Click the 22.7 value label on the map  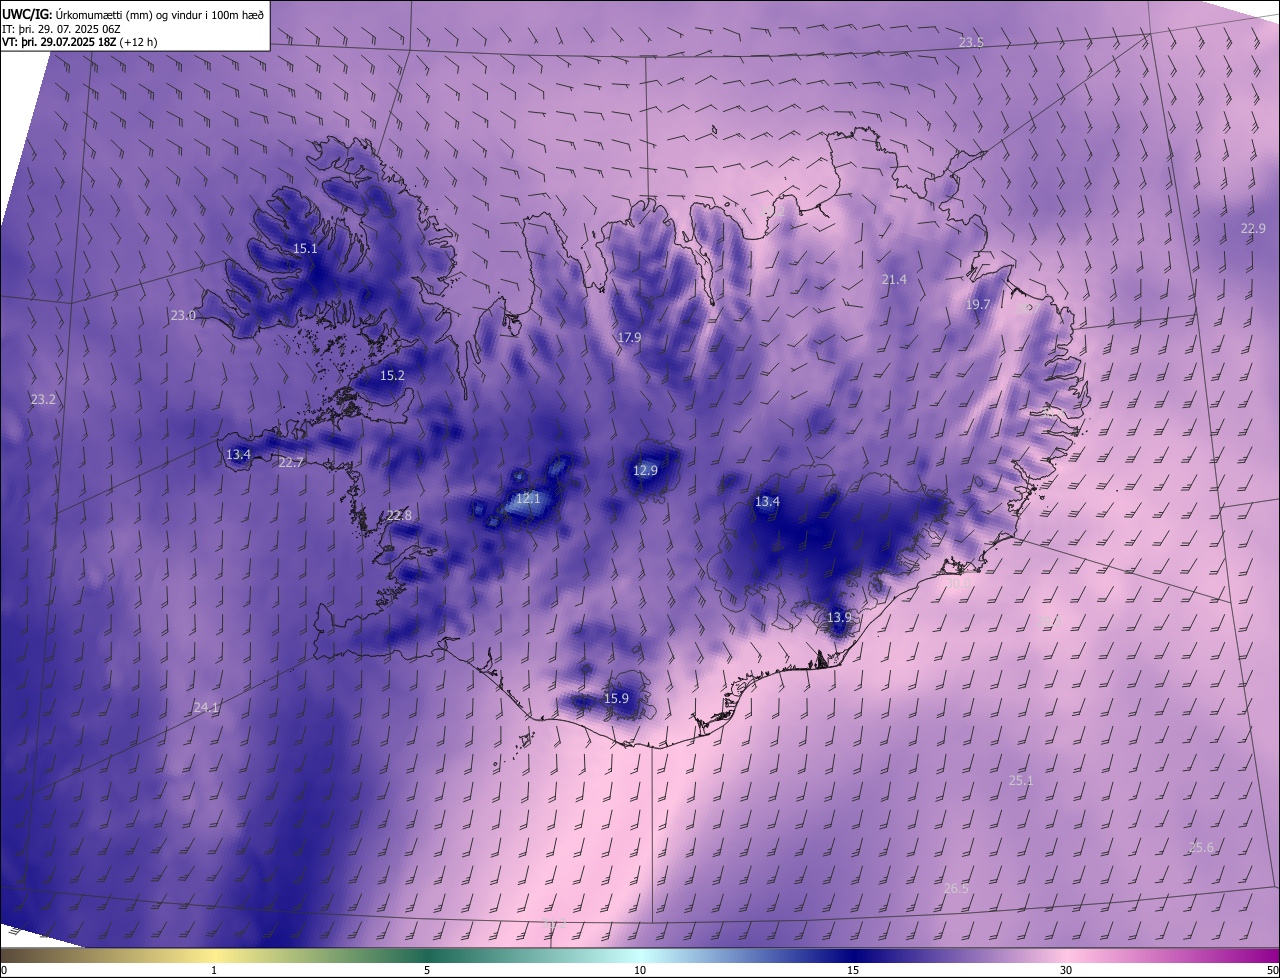point(291,462)
